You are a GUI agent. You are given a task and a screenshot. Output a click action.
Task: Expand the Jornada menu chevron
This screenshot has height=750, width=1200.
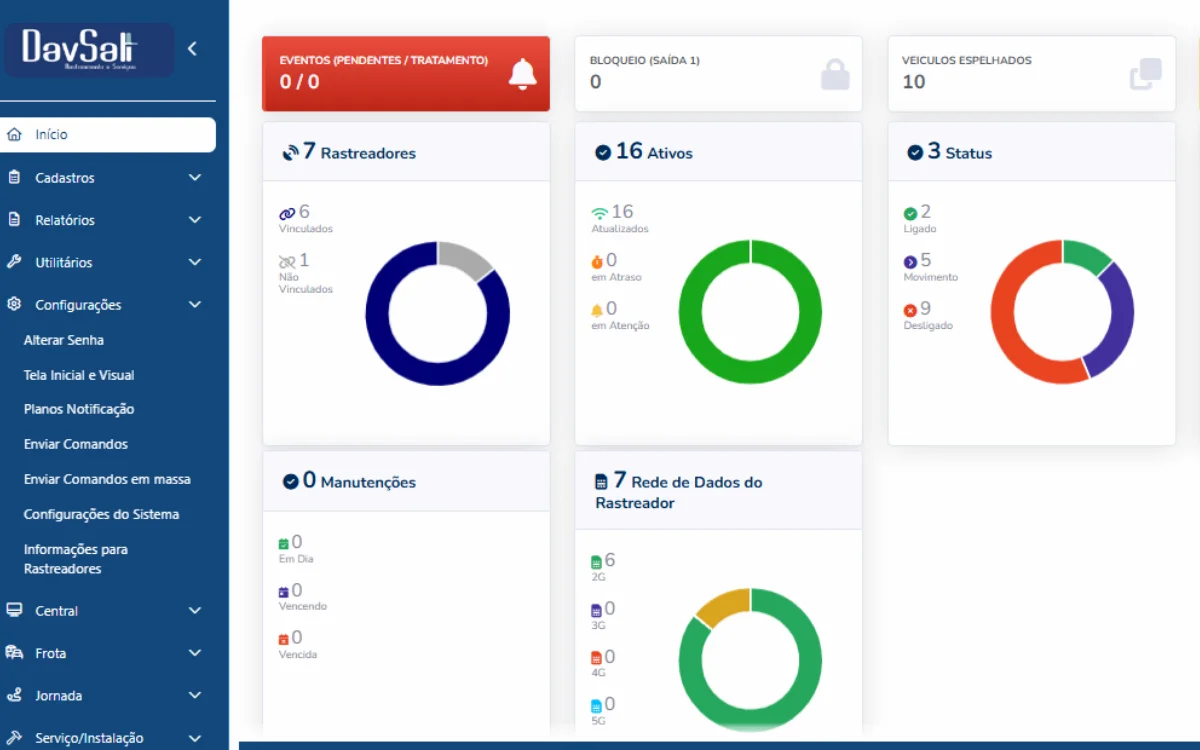tap(194, 695)
